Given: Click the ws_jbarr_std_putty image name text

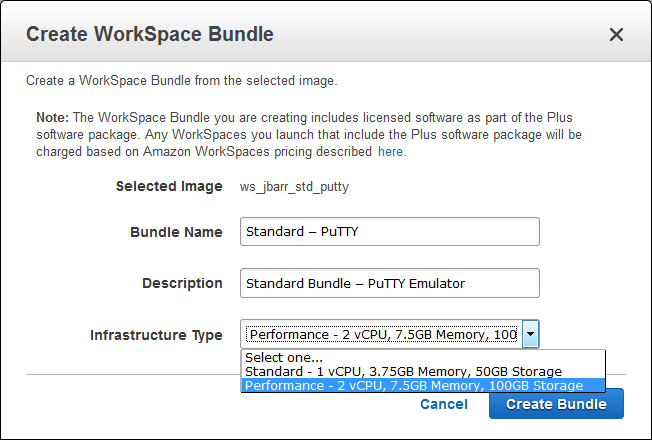Looking at the screenshot, I should coord(295,186).
